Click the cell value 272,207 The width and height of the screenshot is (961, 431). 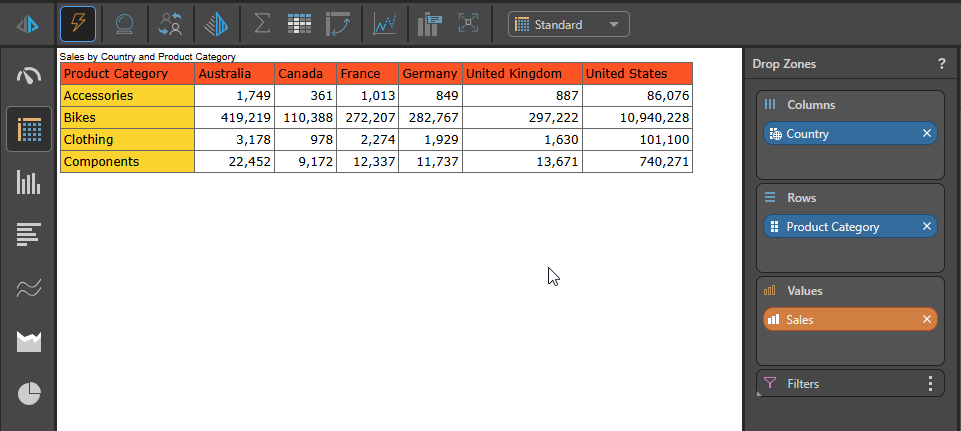pos(368,118)
